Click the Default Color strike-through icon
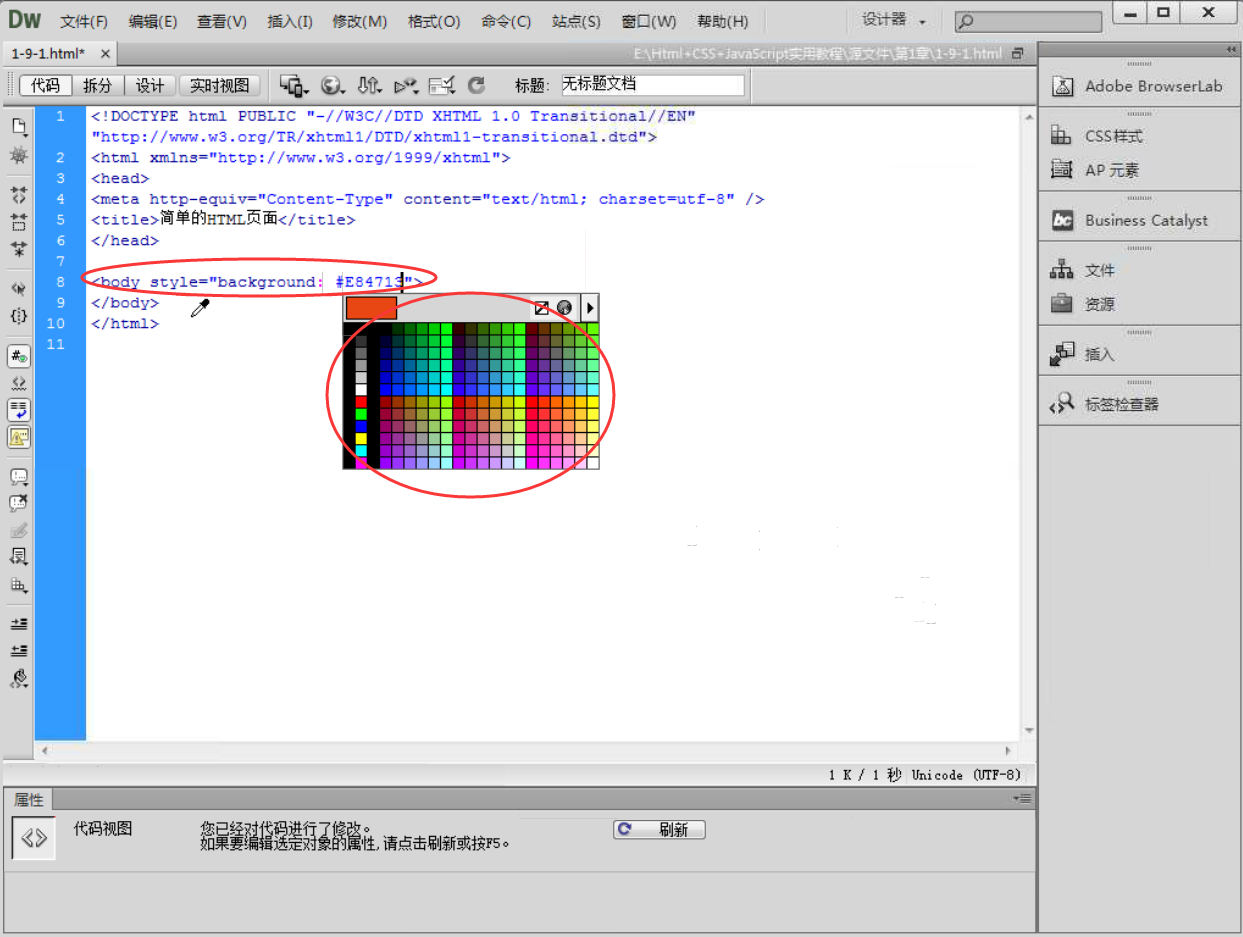This screenshot has width=1243, height=937. click(542, 308)
